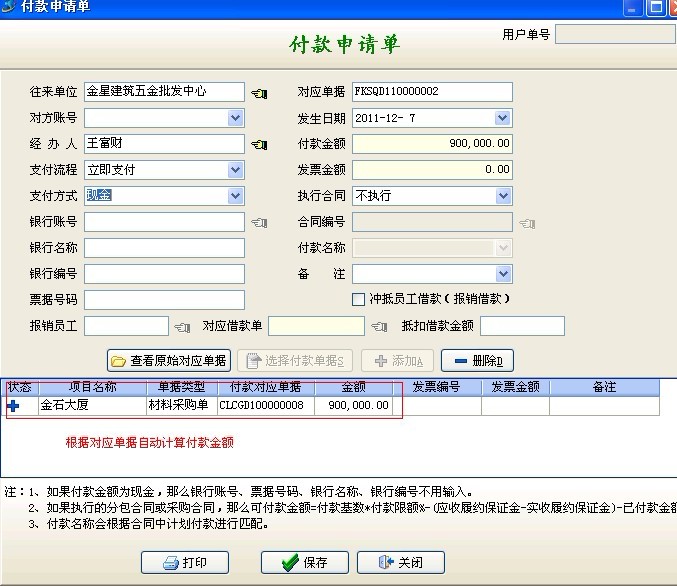
Task: Click the lookup icon beside 对应借款单 field
Action: 379,327
